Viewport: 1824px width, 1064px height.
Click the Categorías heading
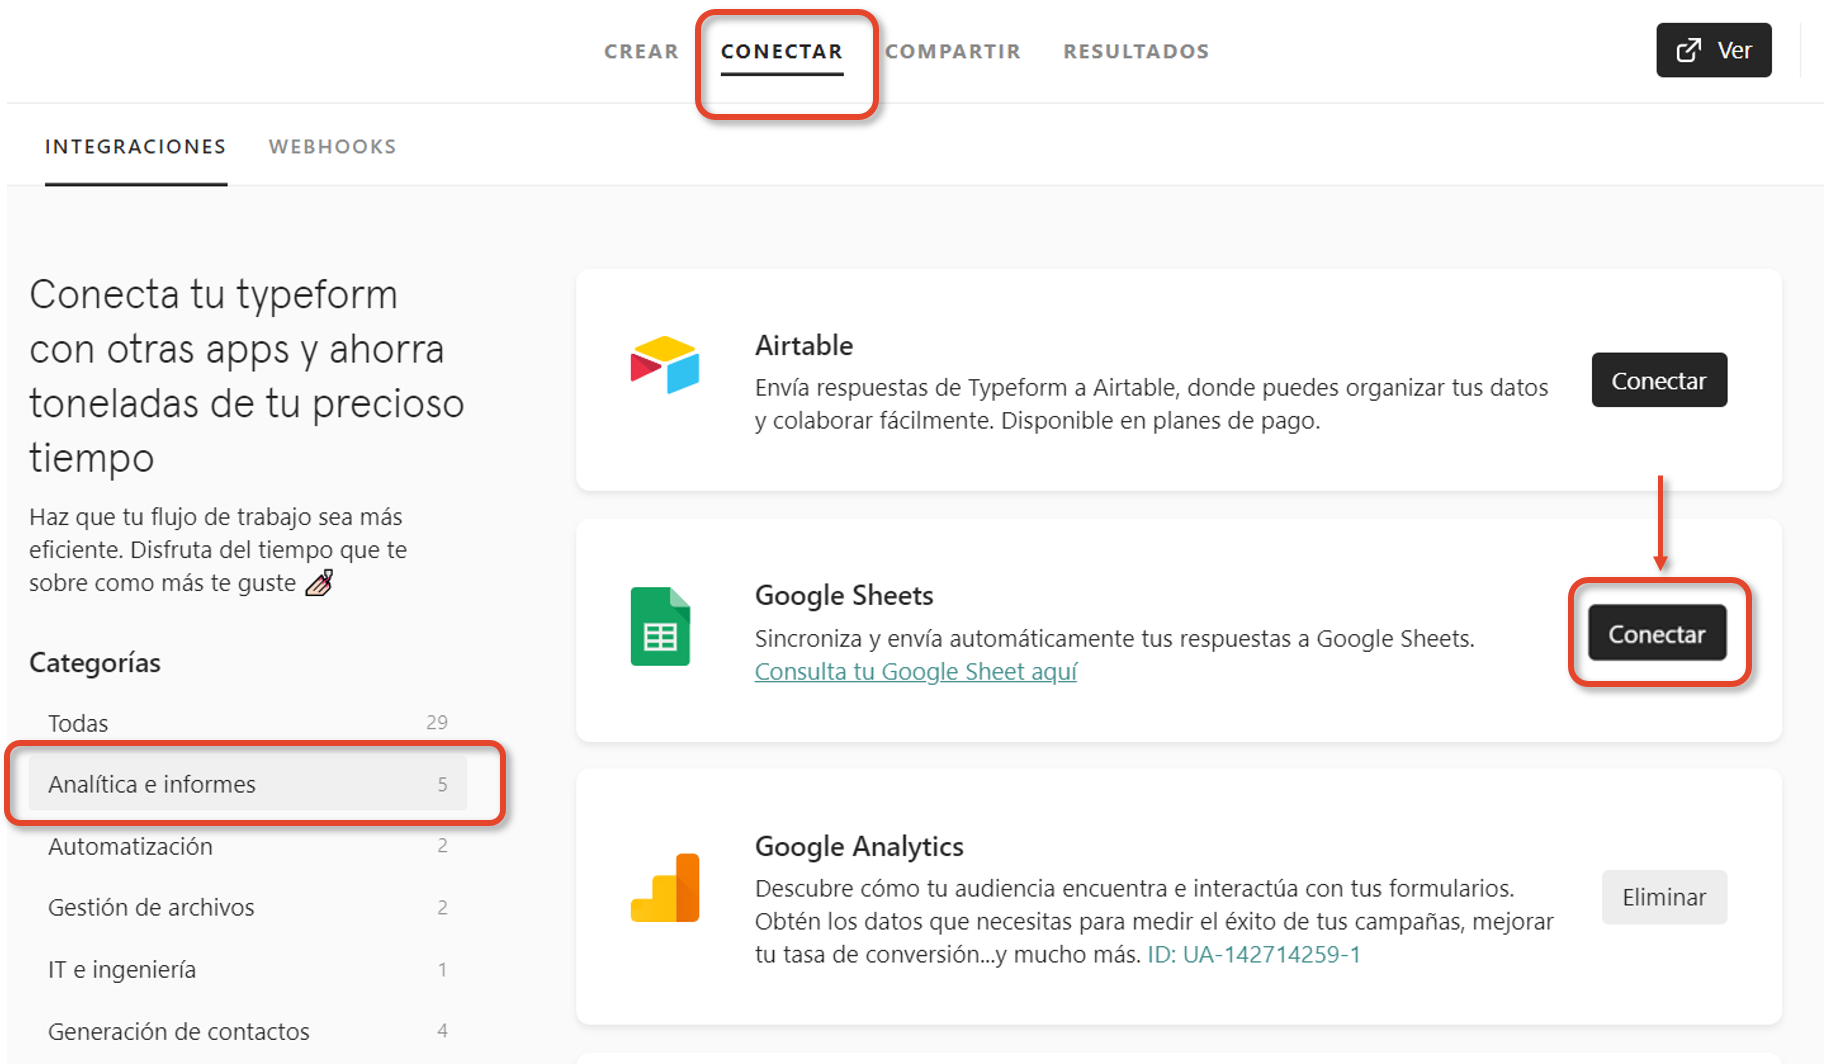click(95, 663)
